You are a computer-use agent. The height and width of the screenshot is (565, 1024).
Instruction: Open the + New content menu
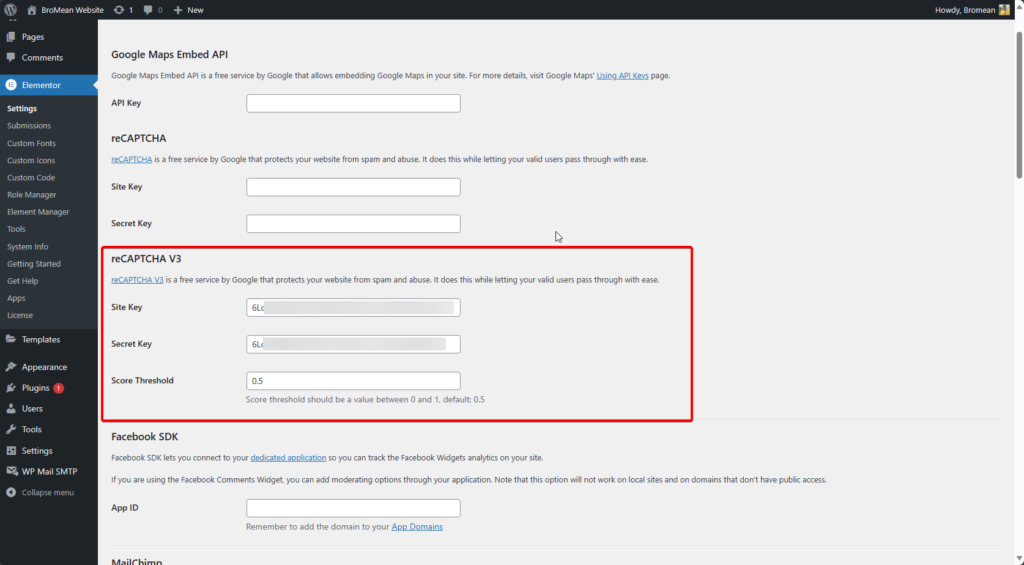188,9
